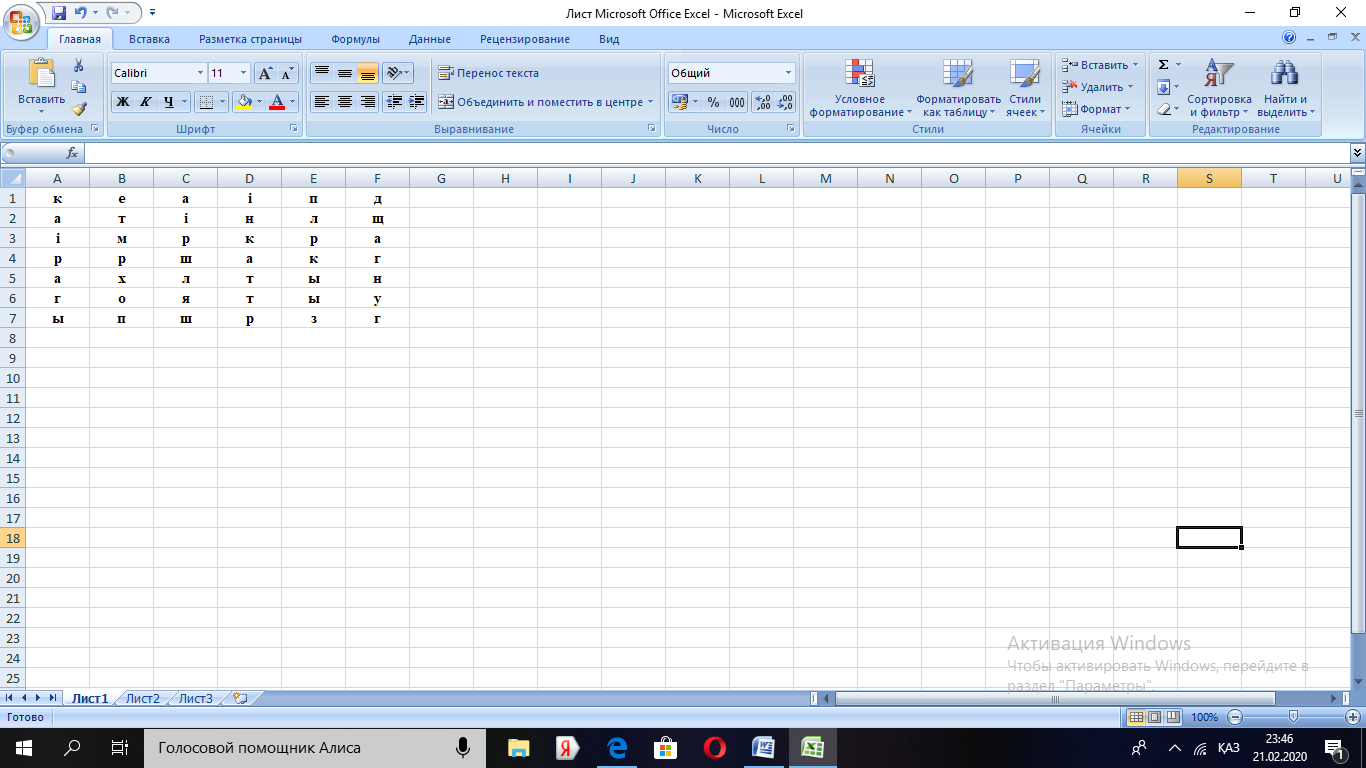
Task: Align text left
Action: [321, 102]
